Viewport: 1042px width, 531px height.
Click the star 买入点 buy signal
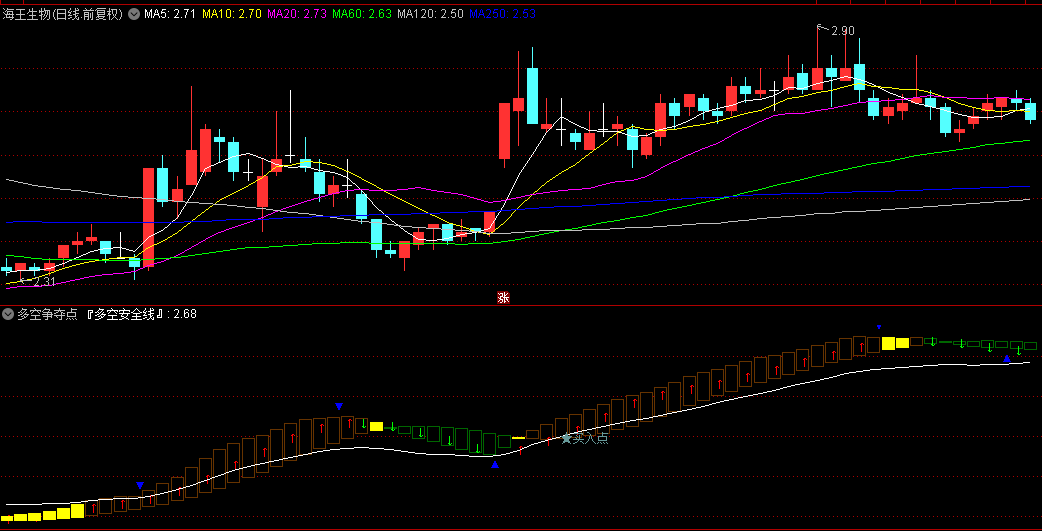click(x=585, y=438)
